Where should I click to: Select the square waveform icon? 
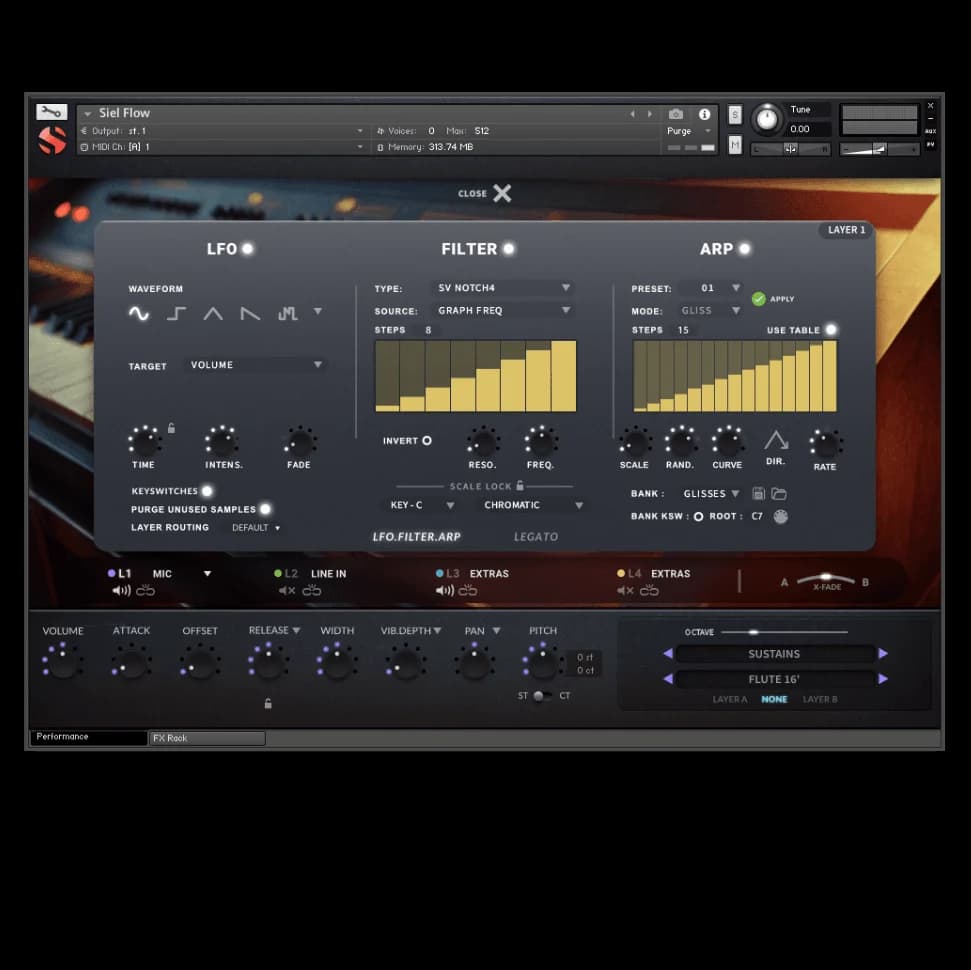point(176,314)
